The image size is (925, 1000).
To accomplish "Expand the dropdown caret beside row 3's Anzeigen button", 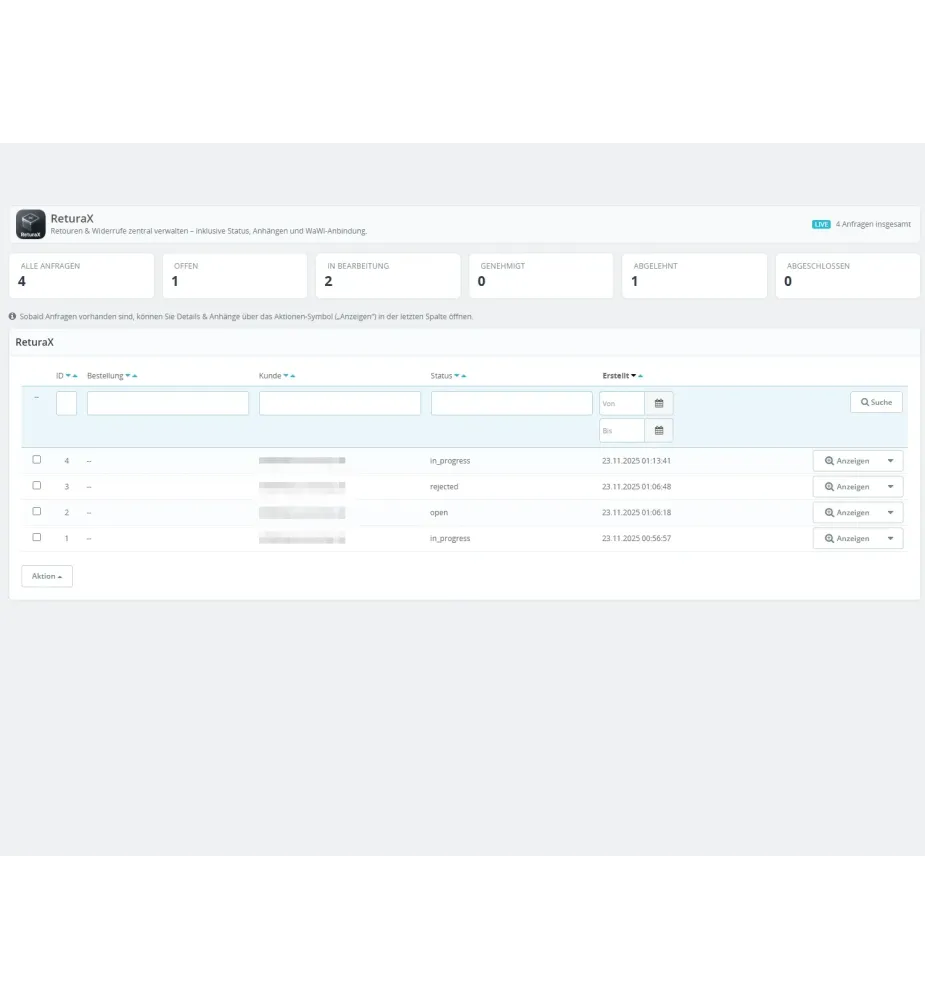I will (890, 486).
